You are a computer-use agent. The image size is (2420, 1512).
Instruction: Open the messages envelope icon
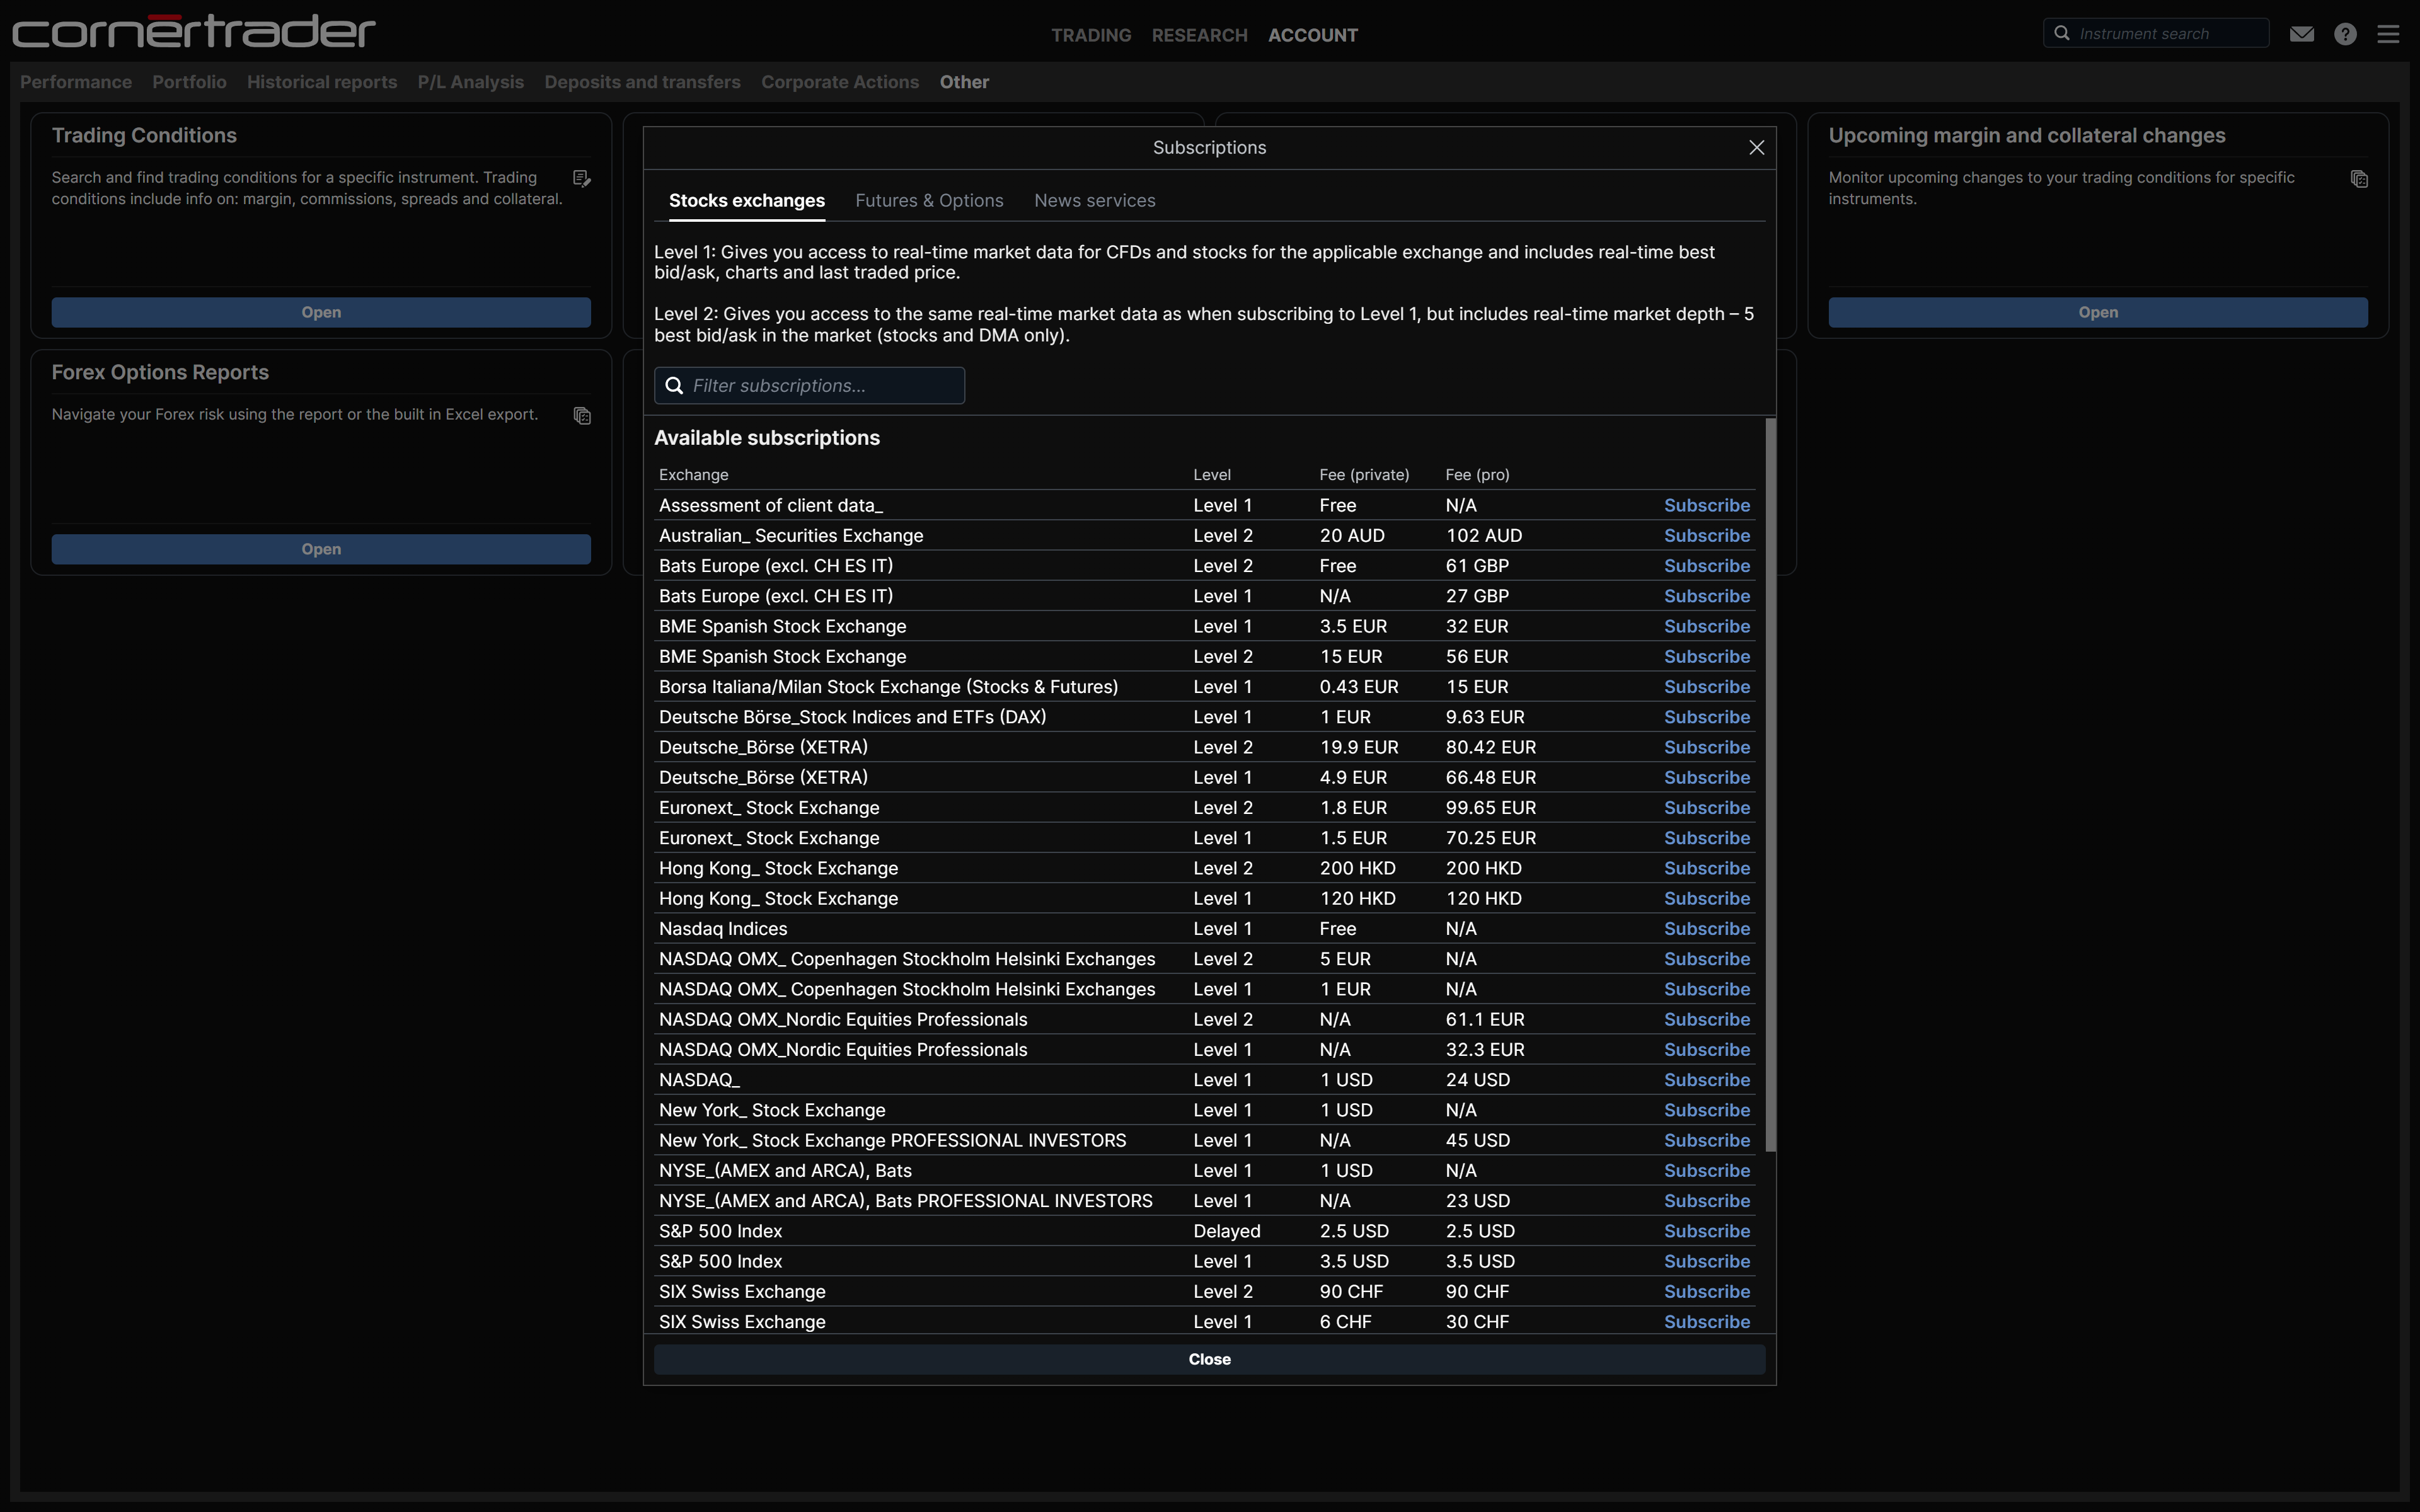click(2301, 34)
